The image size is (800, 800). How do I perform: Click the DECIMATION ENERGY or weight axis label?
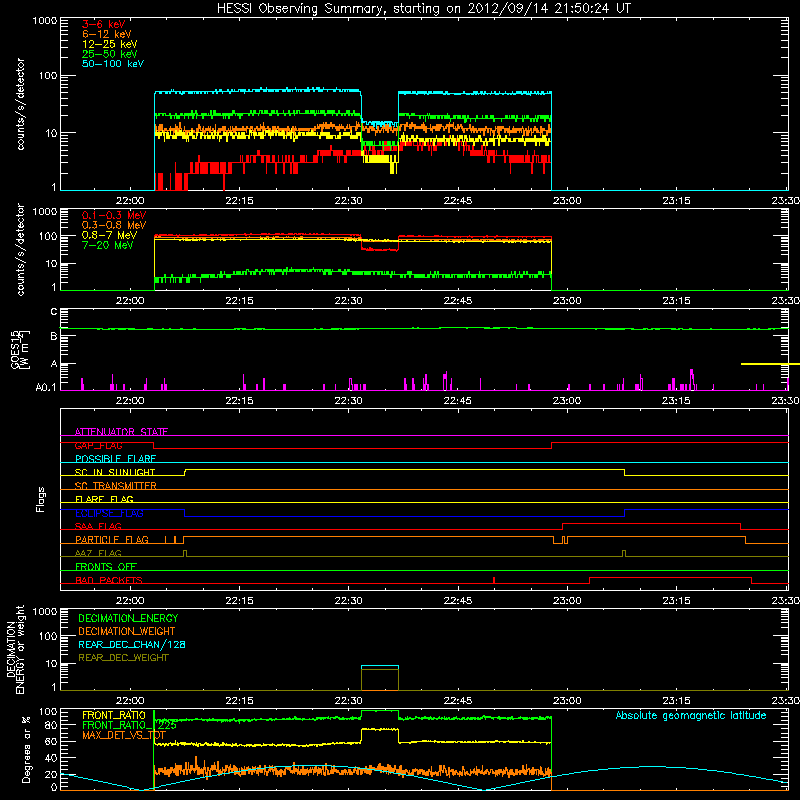pos(15,649)
